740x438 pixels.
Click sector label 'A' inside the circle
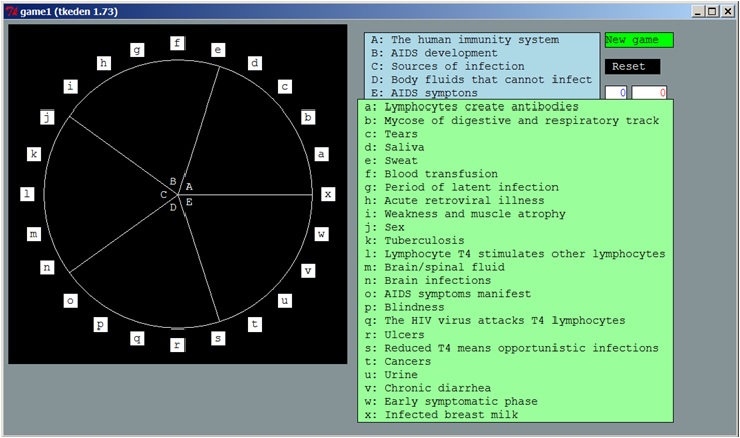click(189, 186)
